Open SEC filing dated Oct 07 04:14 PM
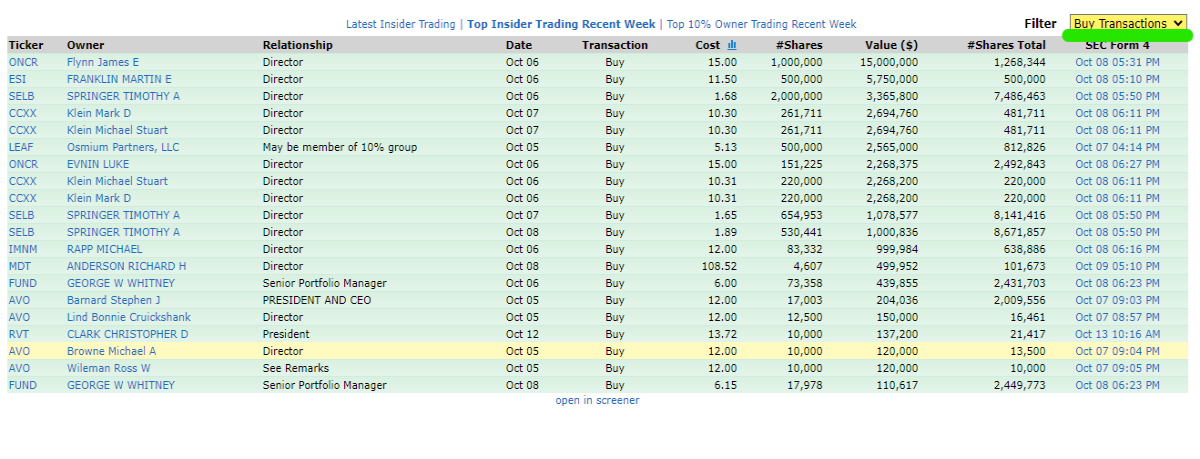Screen dimensions: 1200x459 click(x=1118, y=147)
